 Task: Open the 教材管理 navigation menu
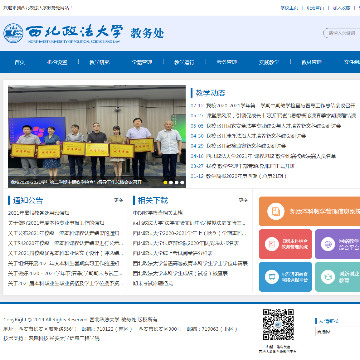click(311, 62)
